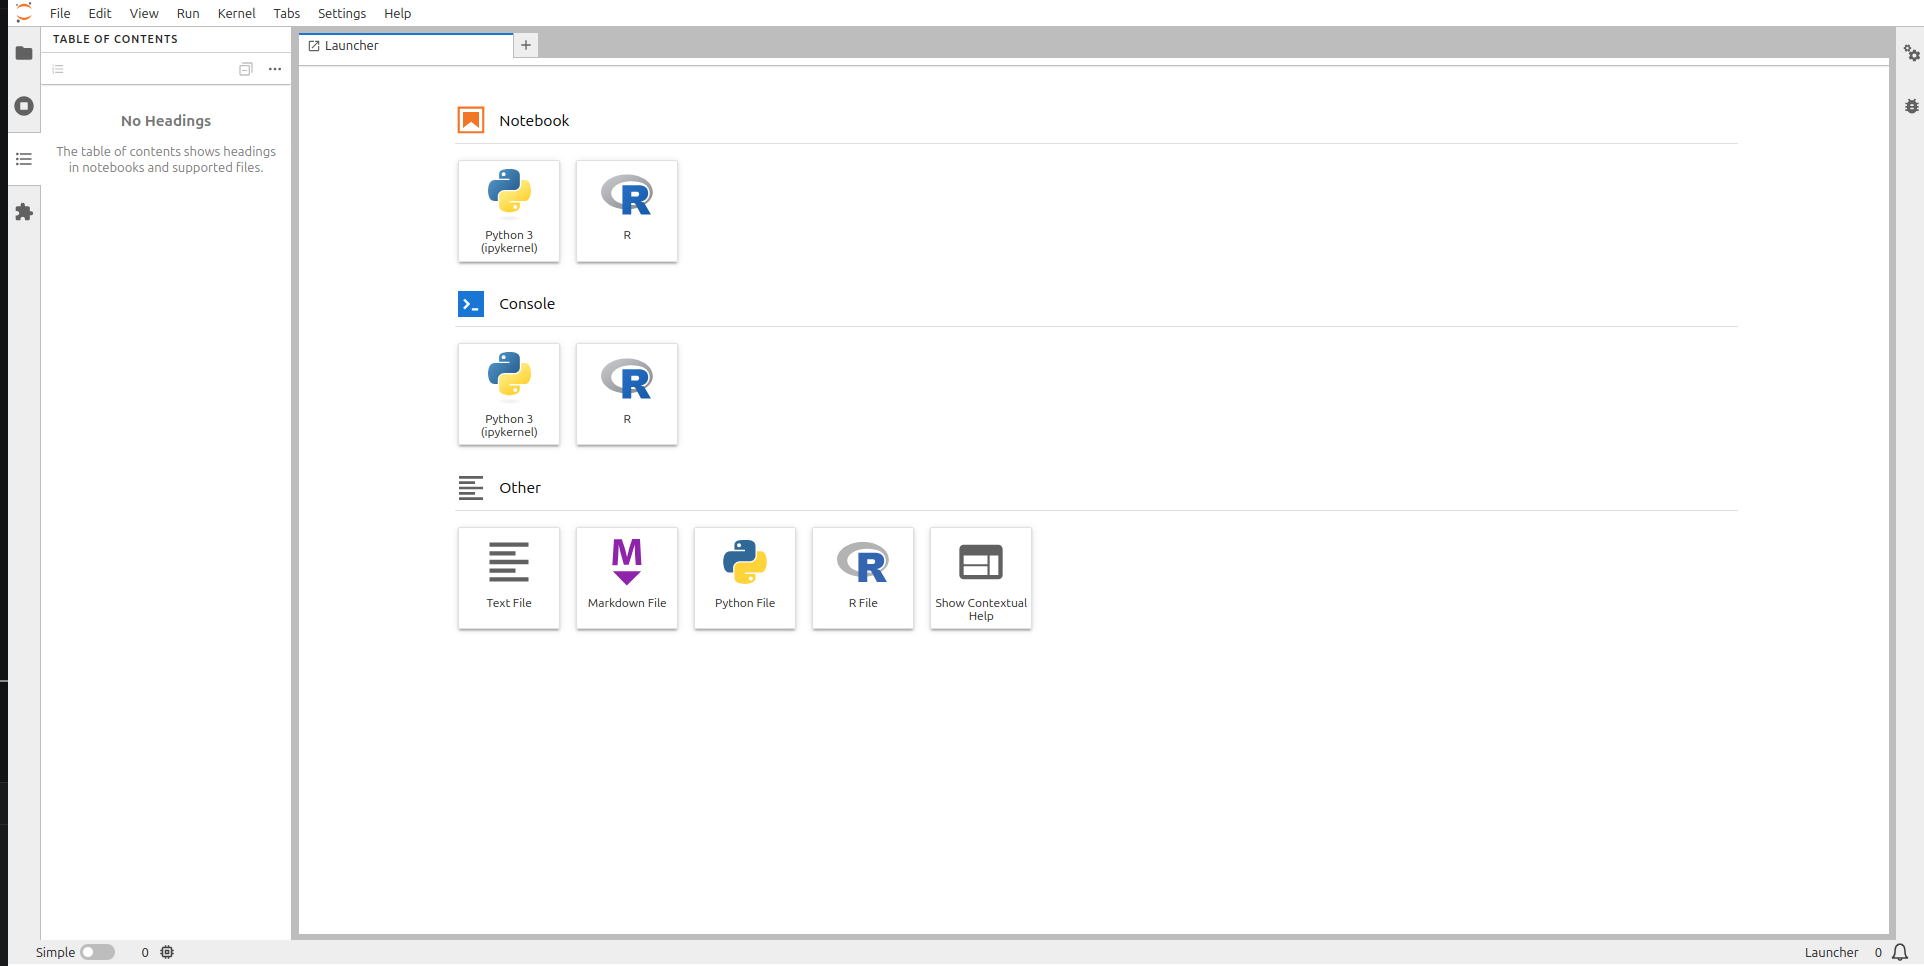Create a new Python File

pos(745,578)
